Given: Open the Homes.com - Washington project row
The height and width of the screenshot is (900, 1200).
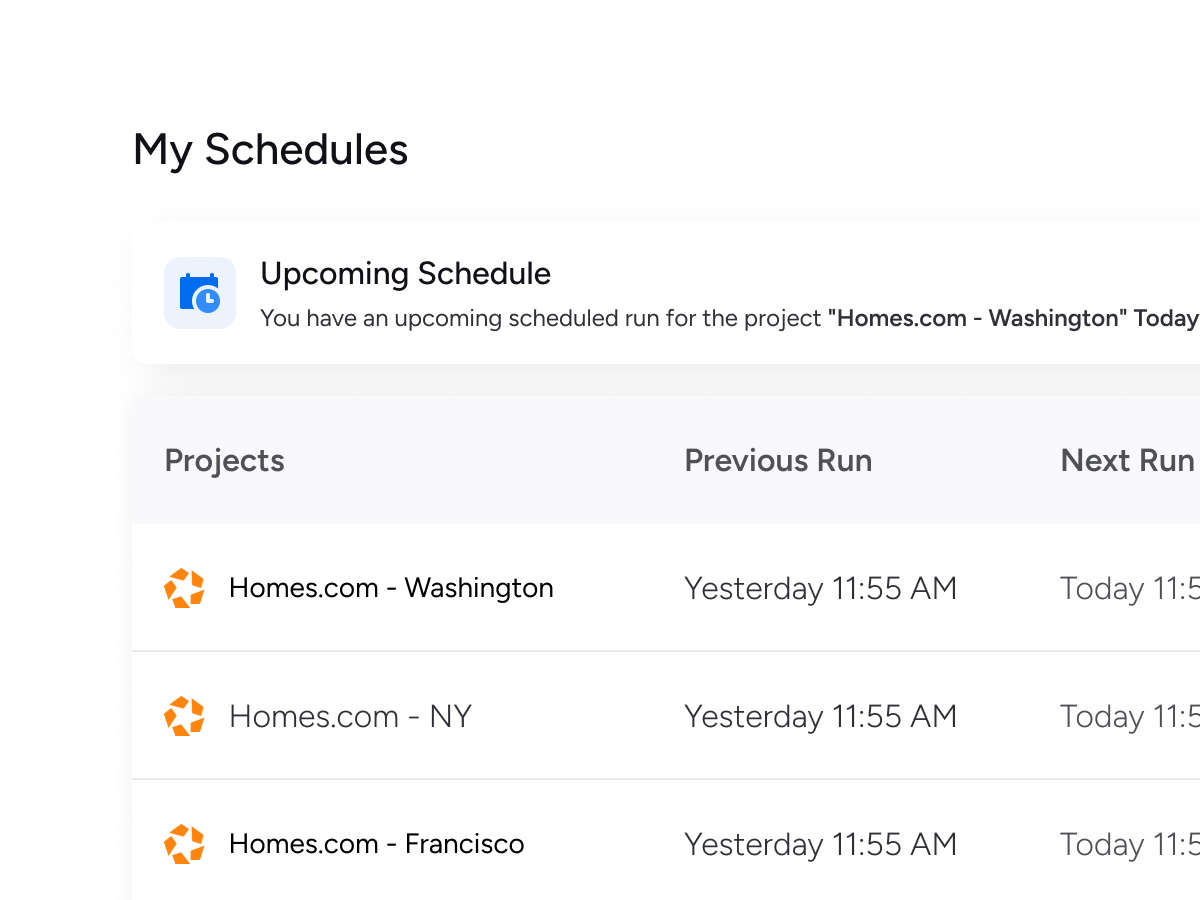Looking at the screenshot, I should pyautogui.click(x=391, y=588).
